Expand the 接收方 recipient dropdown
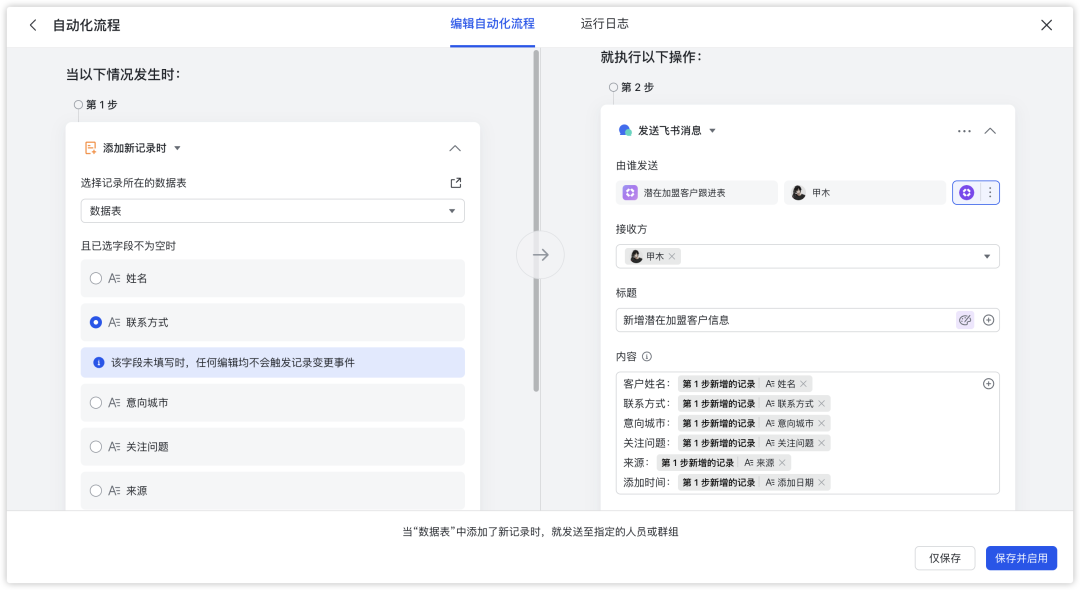Screen dimensions: 1080x590 click(x=987, y=257)
